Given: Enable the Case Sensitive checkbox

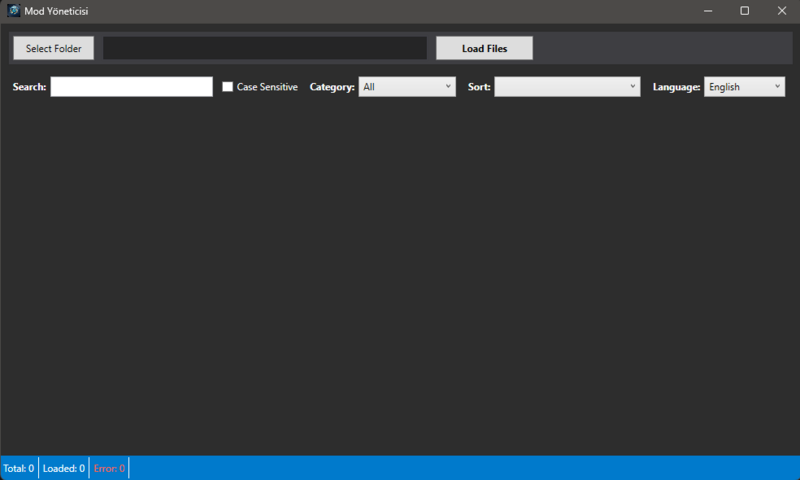Looking at the screenshot, I should click(228, 87).
